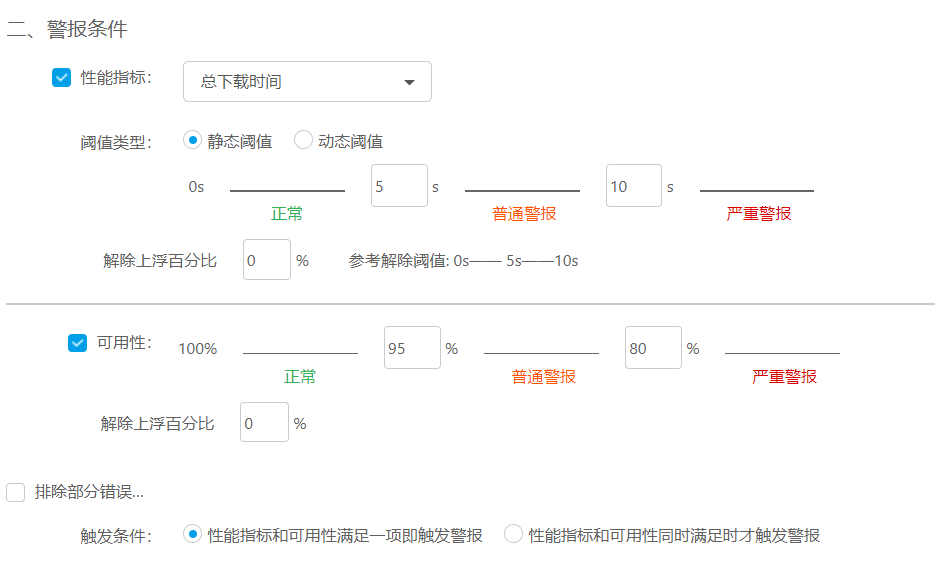Click the green 正常 label under performance thresholds
Viewport: 935px width, 565px height.
coord(287,214)
